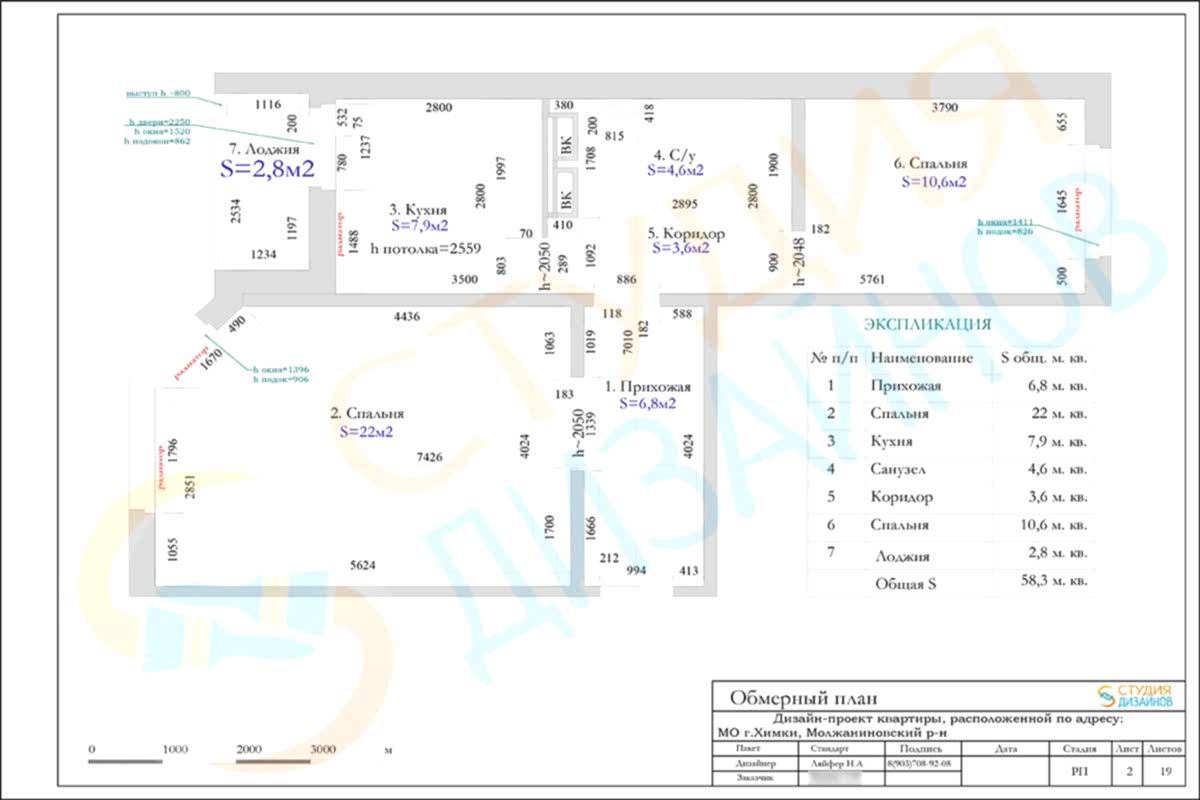Click the "3. Кухня" room label
The width and height of the screenshot is (1200, 800).
click(x=418, y=210)
